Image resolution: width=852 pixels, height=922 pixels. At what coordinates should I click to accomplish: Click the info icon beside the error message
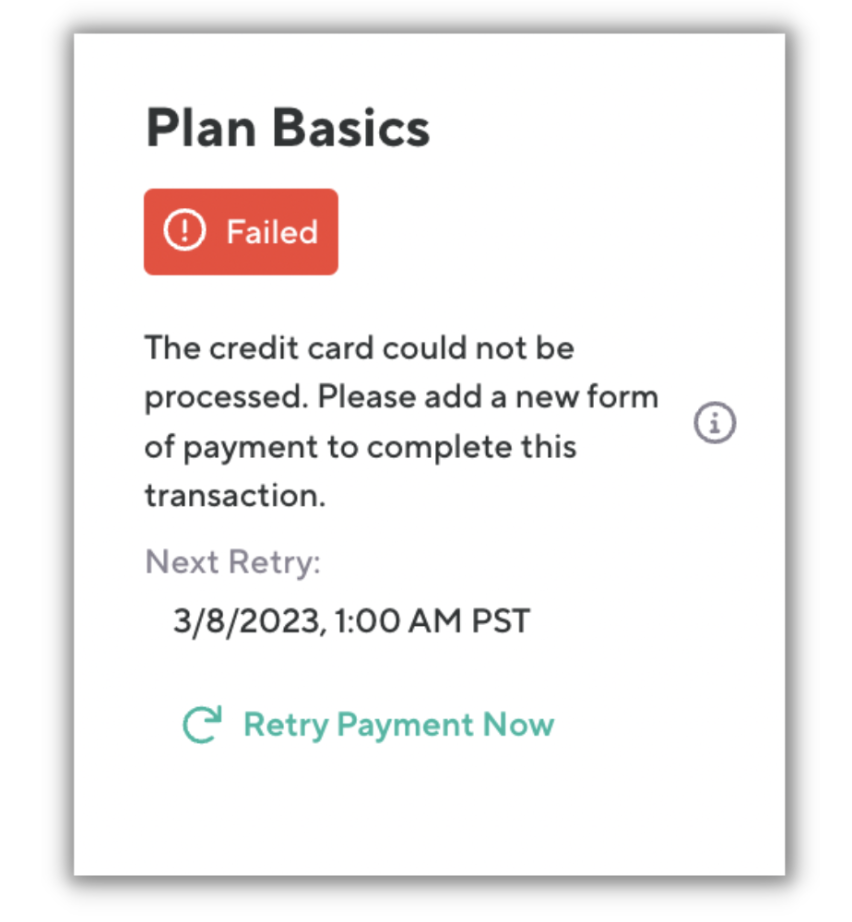click(x=715, y=424)
